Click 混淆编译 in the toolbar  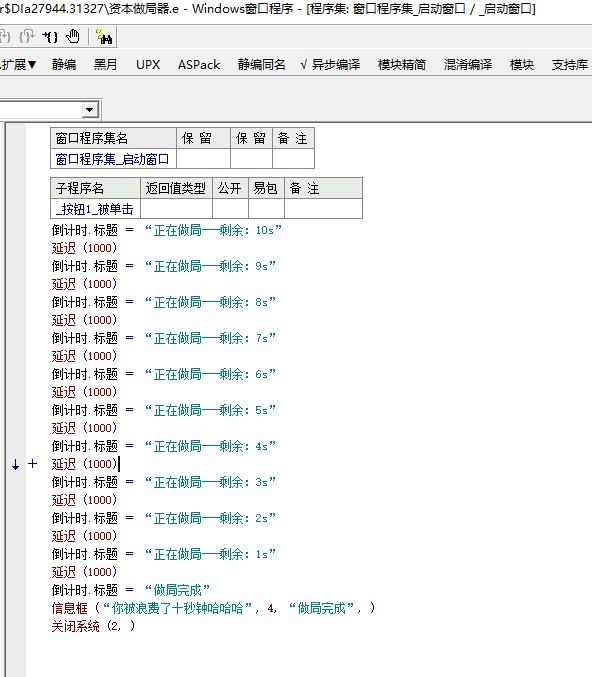pyautogui.click(x=468, y=65)
